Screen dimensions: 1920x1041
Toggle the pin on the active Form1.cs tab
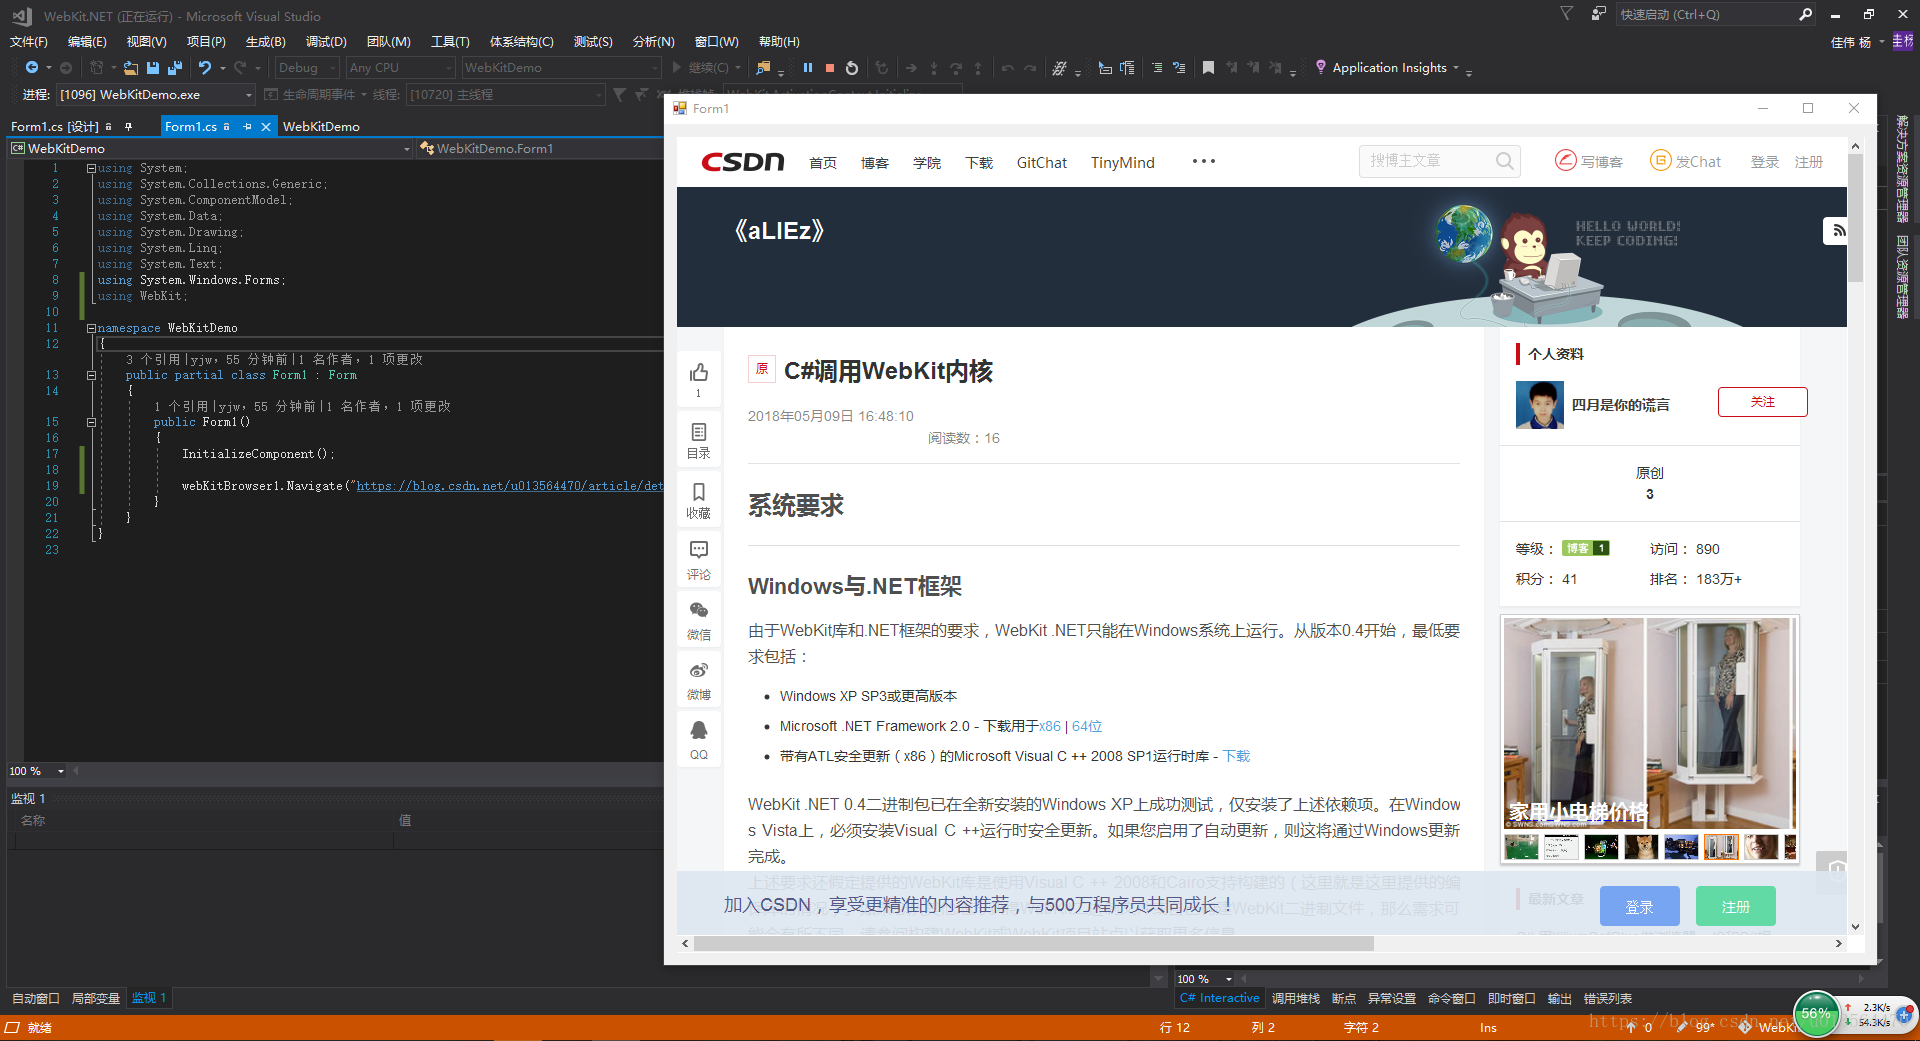pyautogui.click(x=247, y=127)
